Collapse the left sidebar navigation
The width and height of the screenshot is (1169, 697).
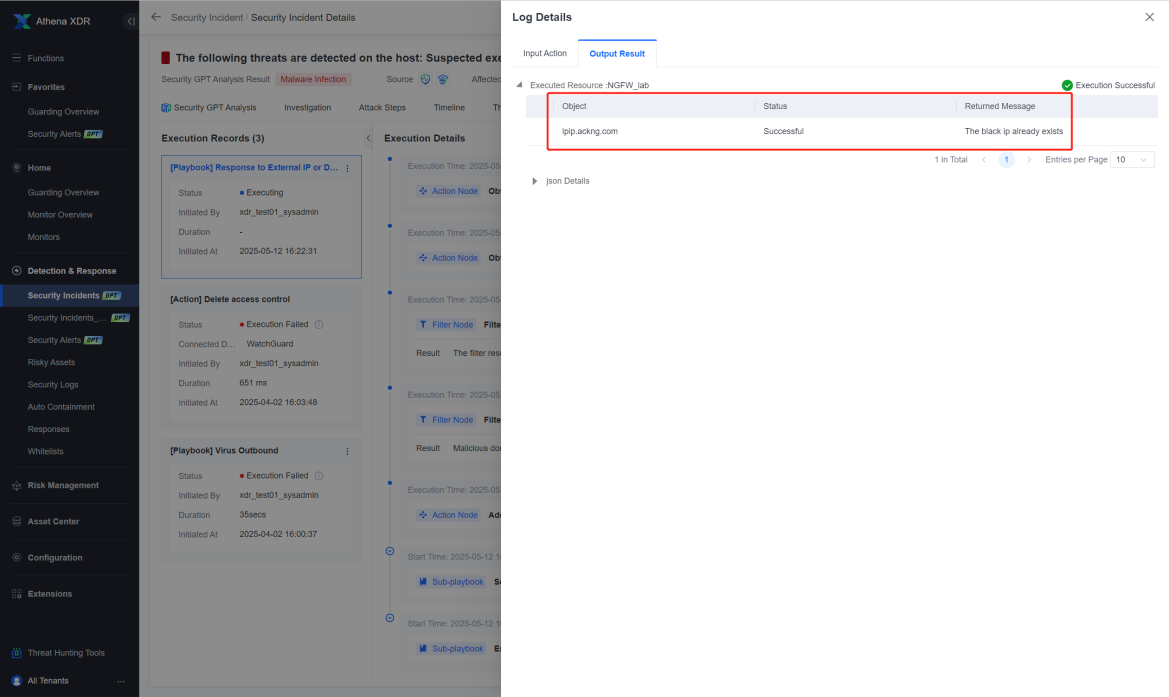[130, 21]
